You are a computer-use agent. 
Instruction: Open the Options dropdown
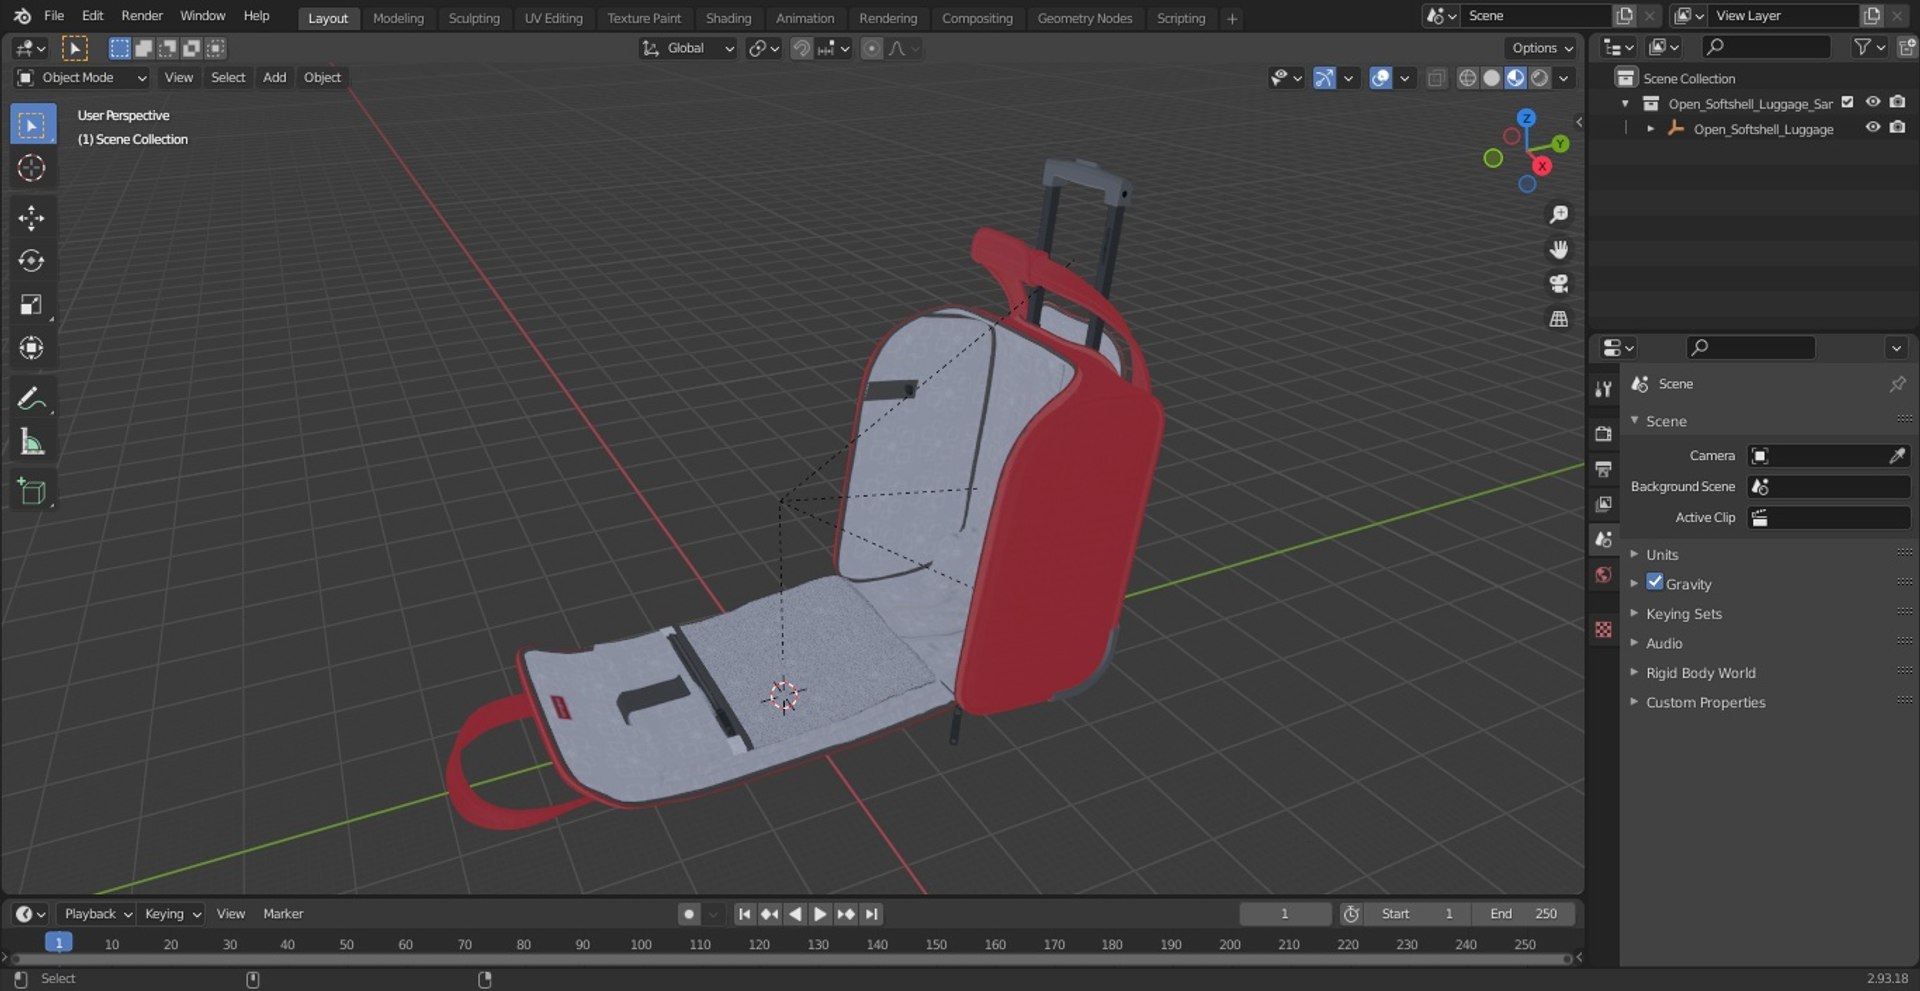[1541, 48]
